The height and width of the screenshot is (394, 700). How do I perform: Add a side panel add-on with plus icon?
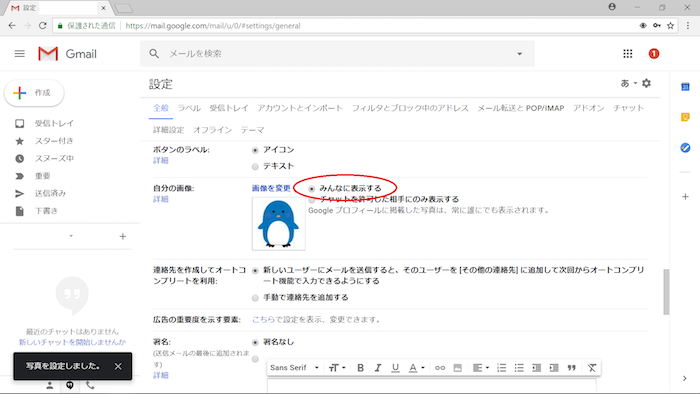coord(685,196)
